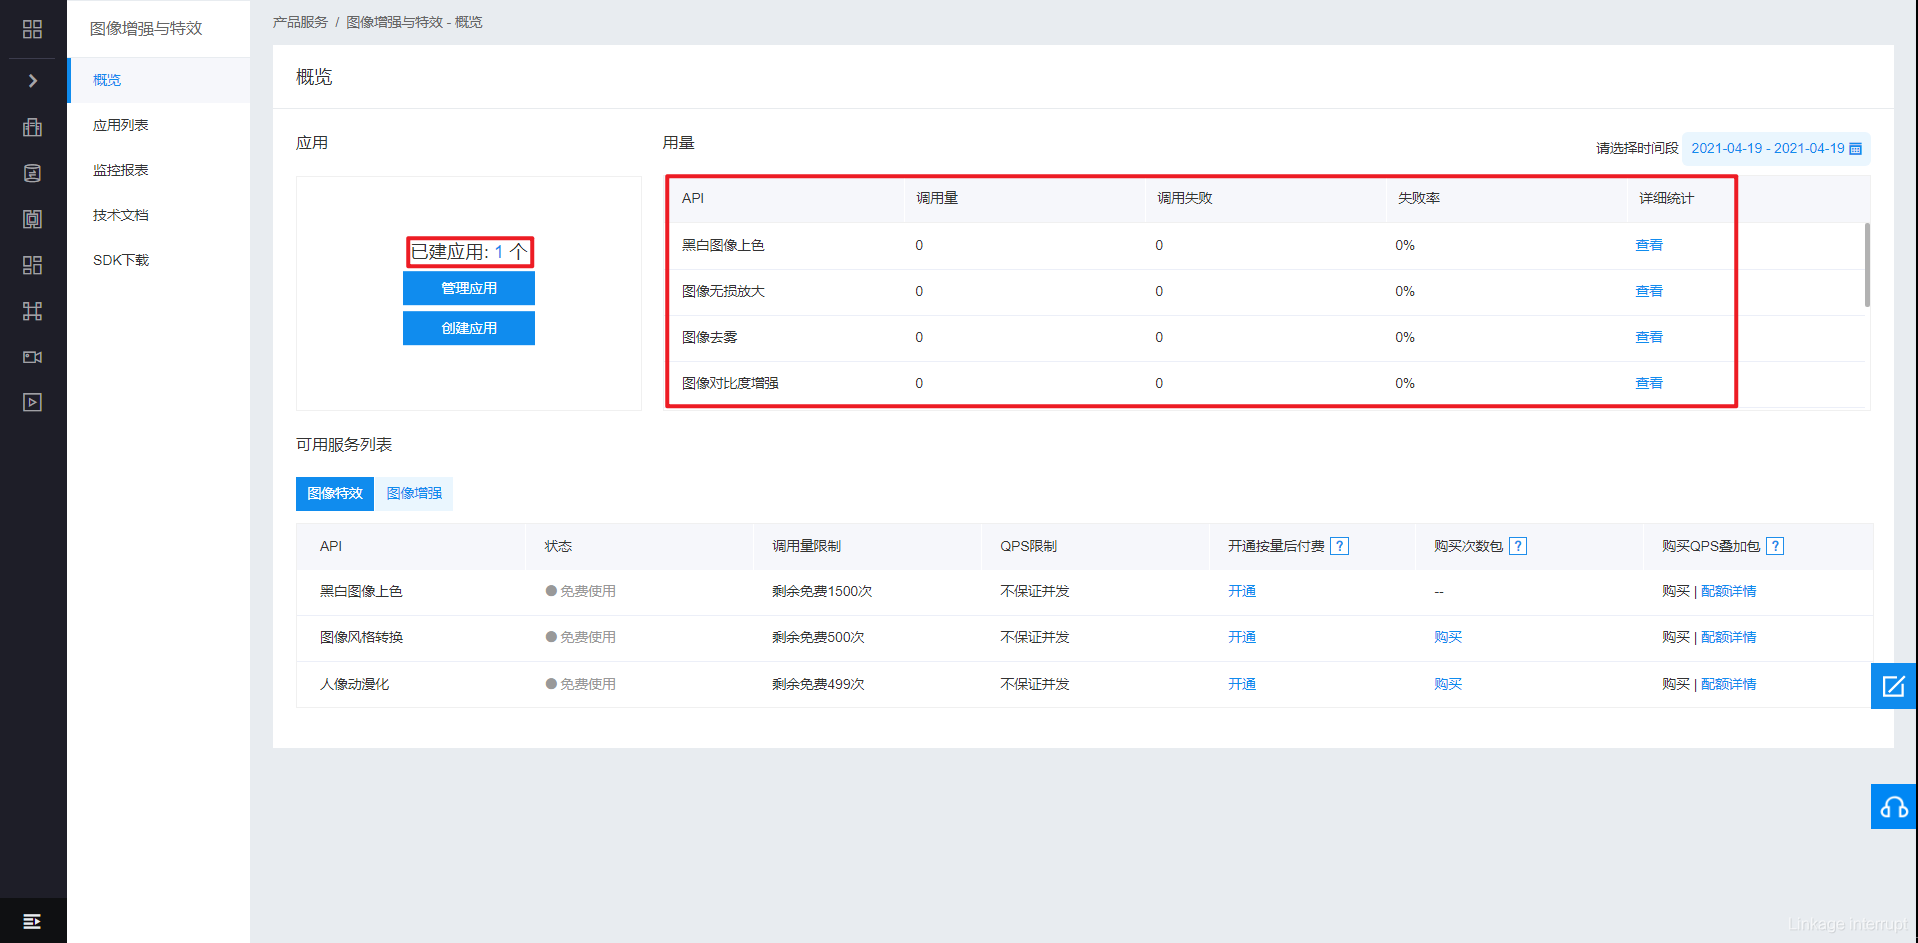Click the 创建应用 button
Screen dimensions: 1918x943
point(468,328)
